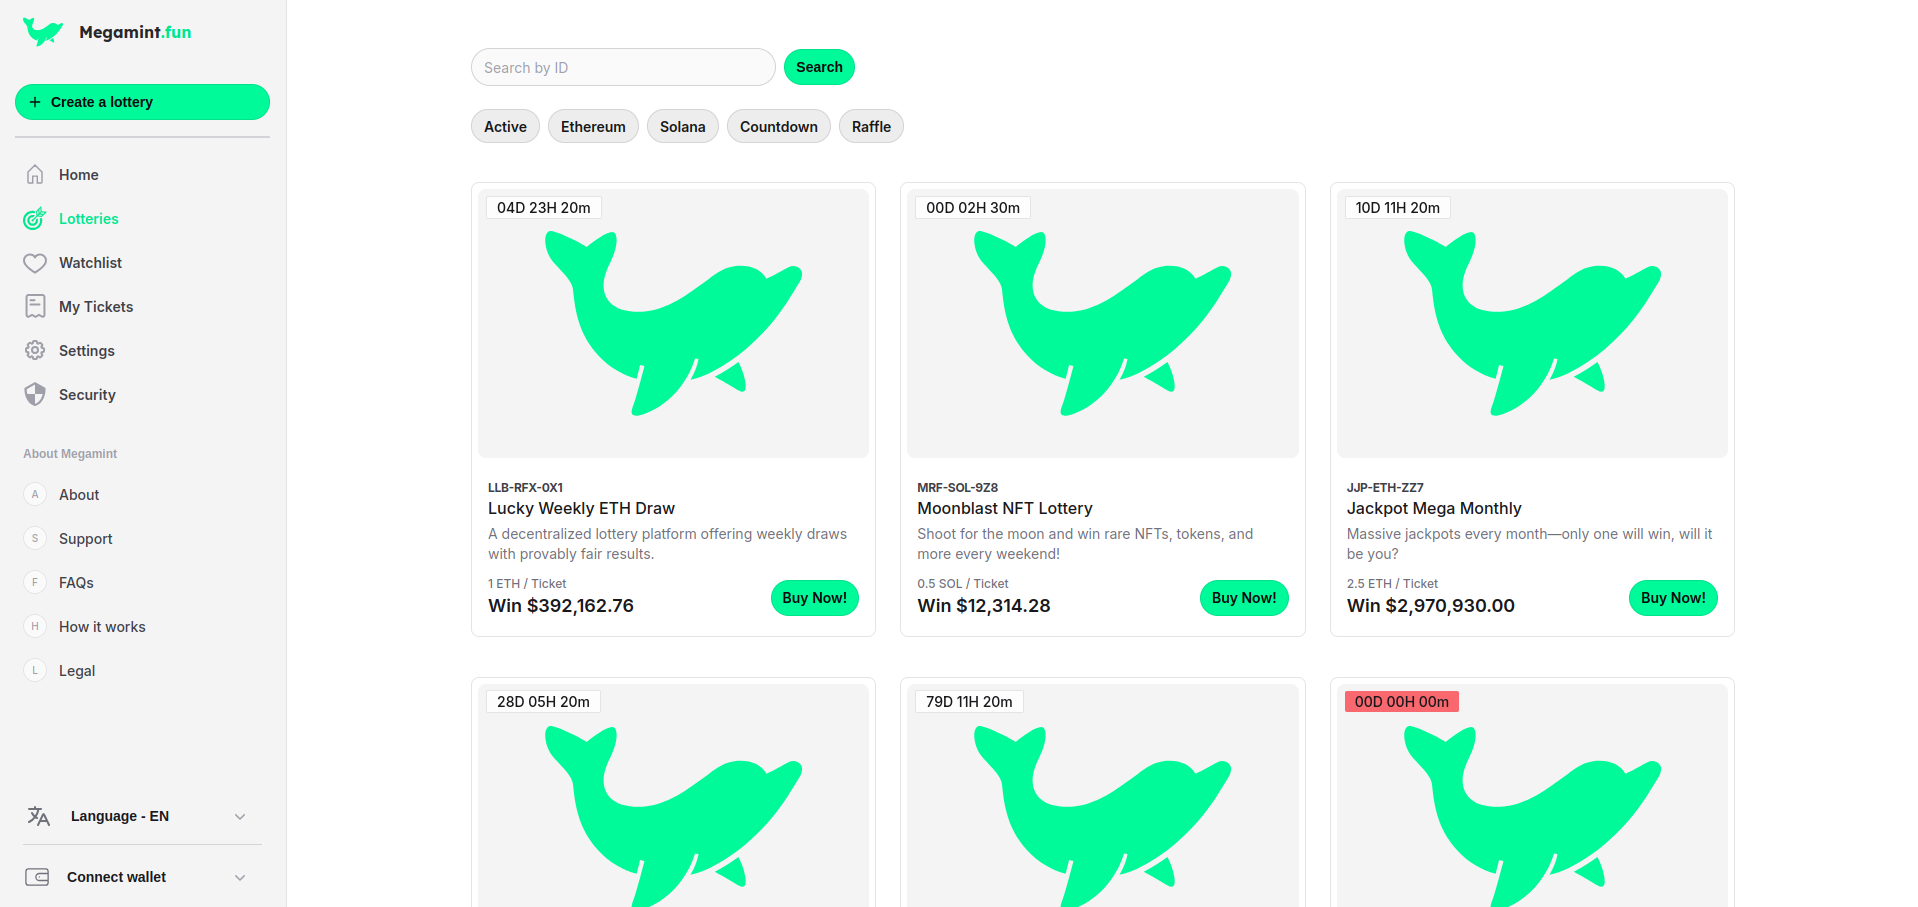
Task: Toggle the Ethereum filter chip
Action: point(593,127)
